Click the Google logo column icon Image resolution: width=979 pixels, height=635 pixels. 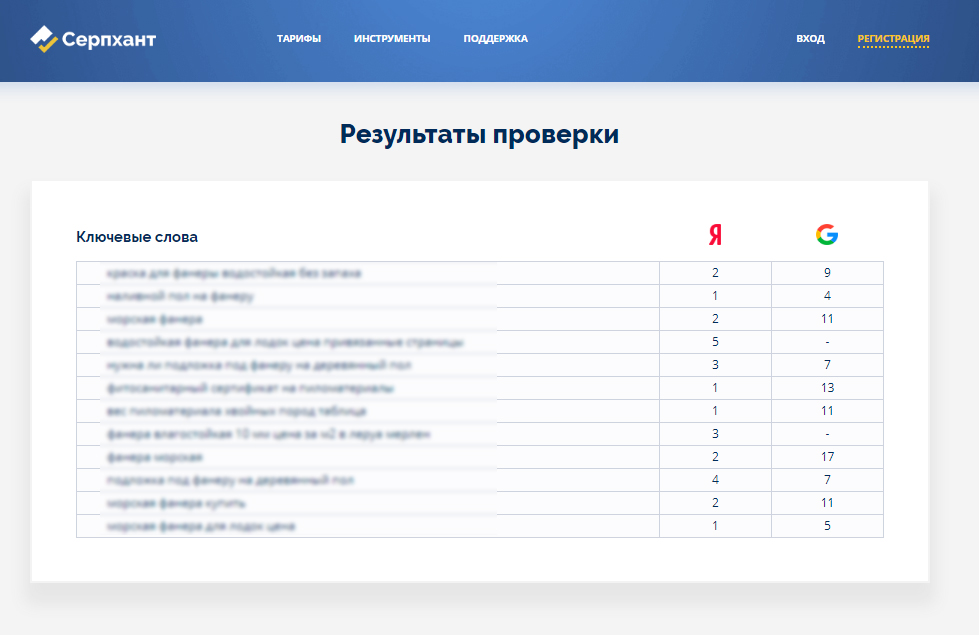[826, 235]
